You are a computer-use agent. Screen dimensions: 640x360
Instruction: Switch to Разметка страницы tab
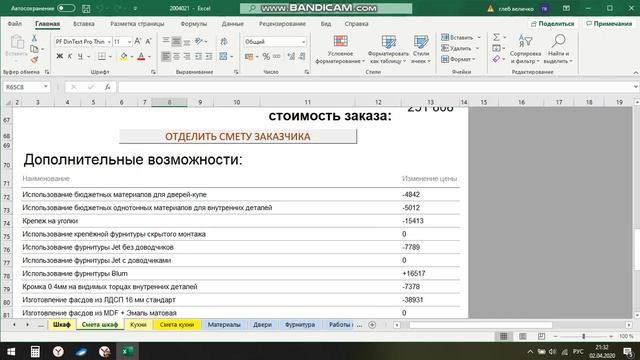point(137,24)
